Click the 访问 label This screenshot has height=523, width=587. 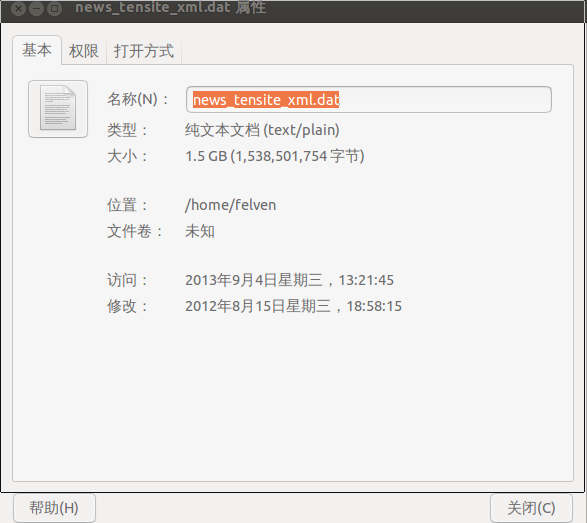point(128,280)
